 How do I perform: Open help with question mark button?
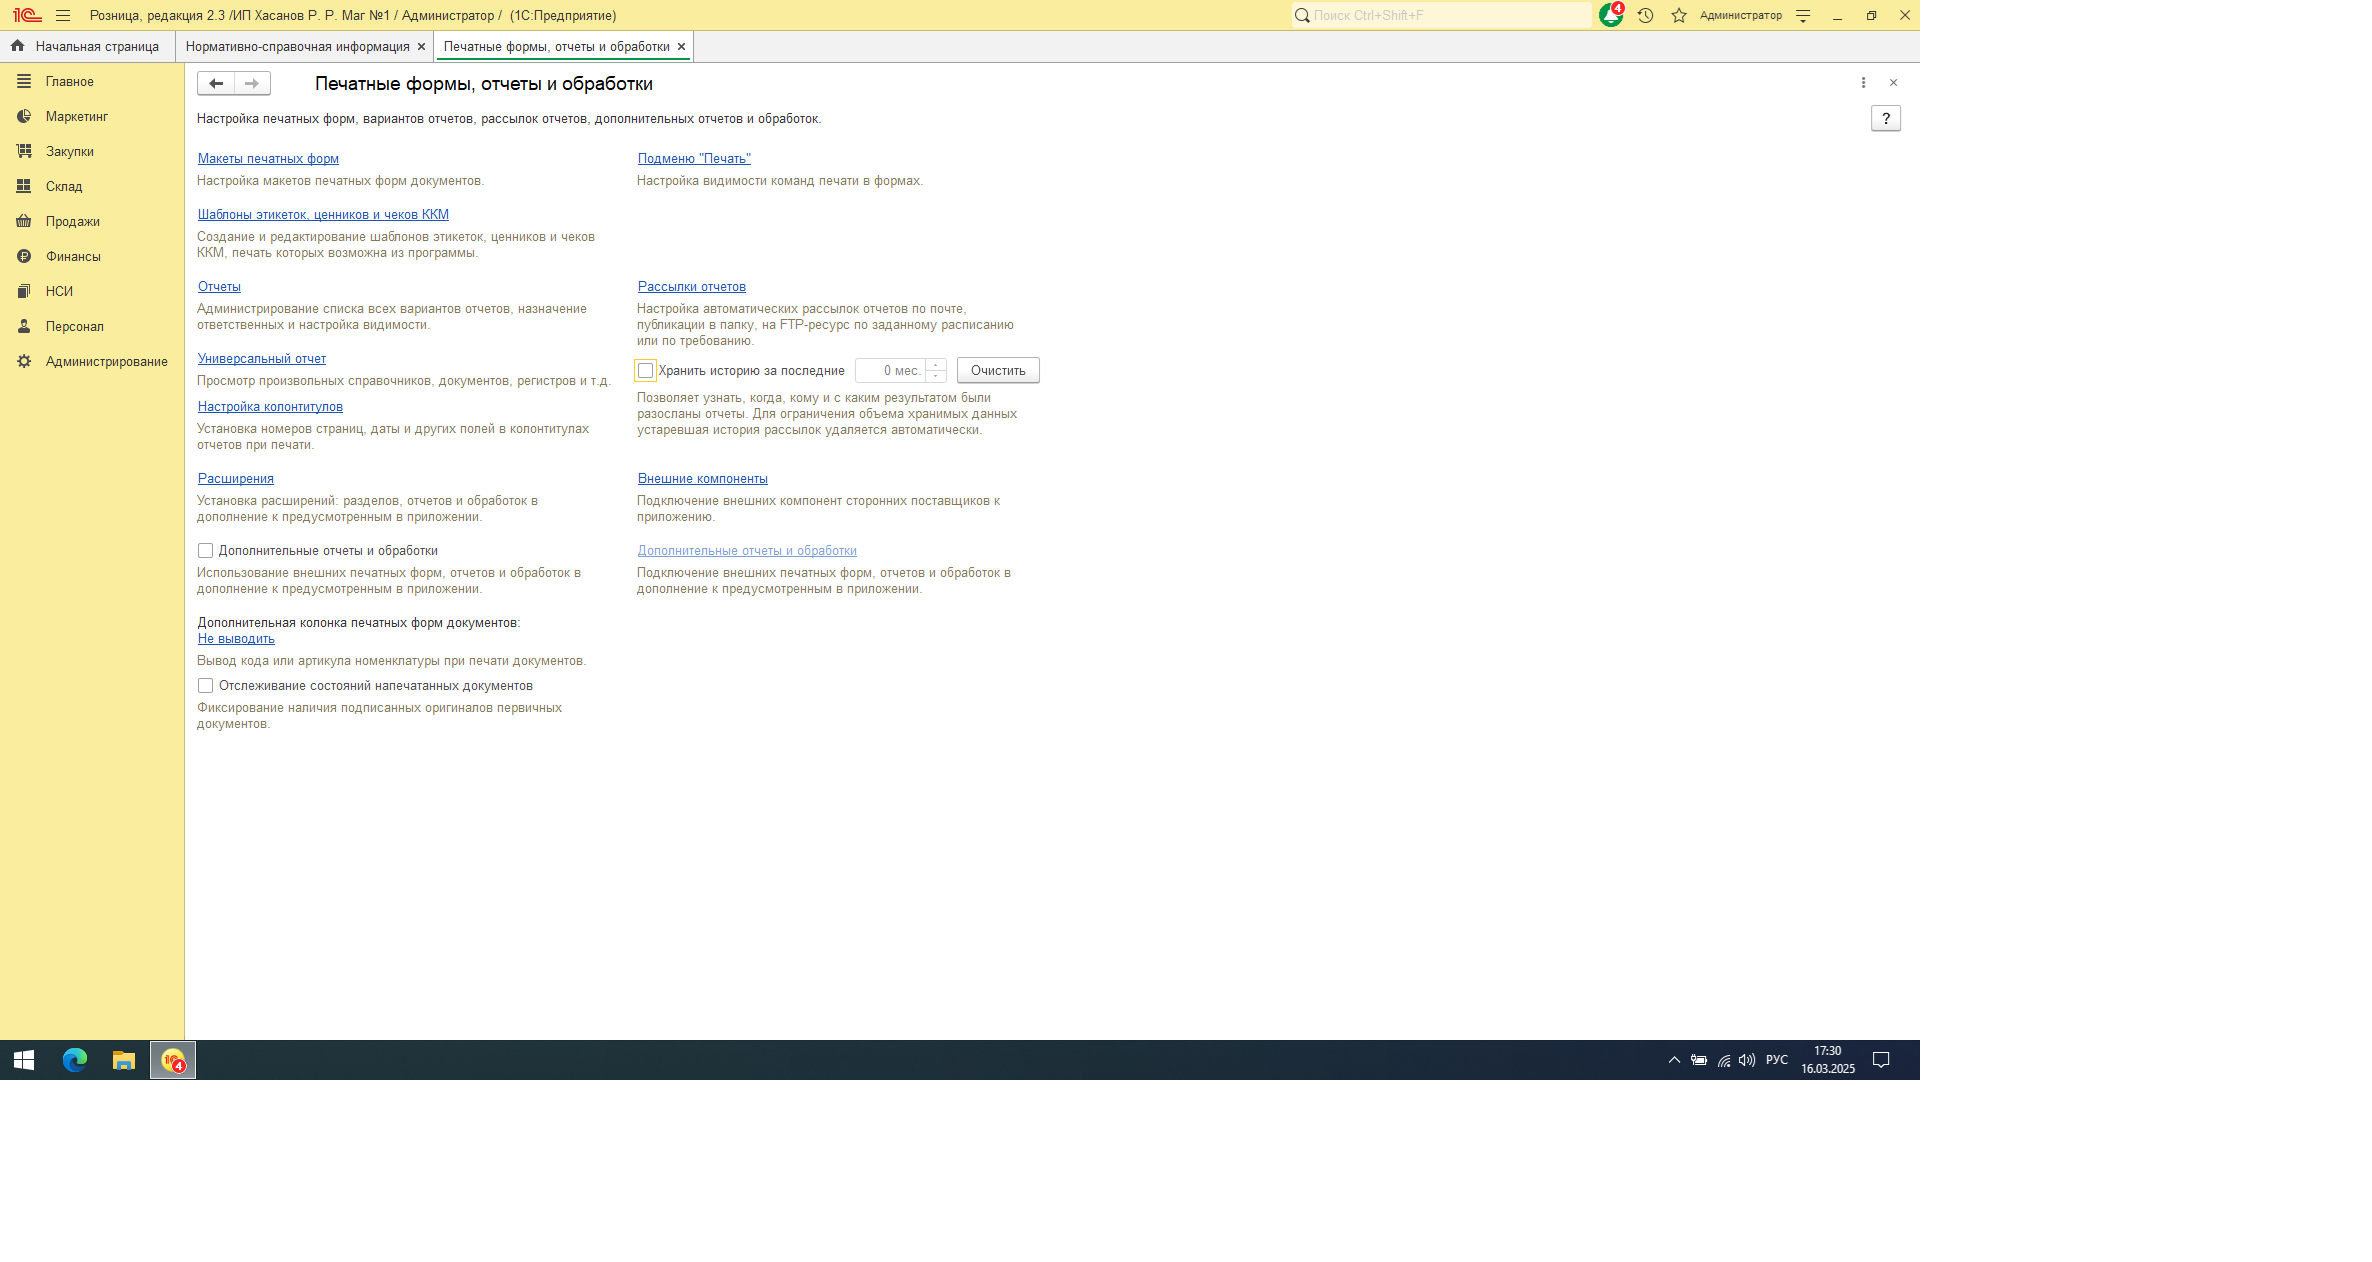[1885, 118]
